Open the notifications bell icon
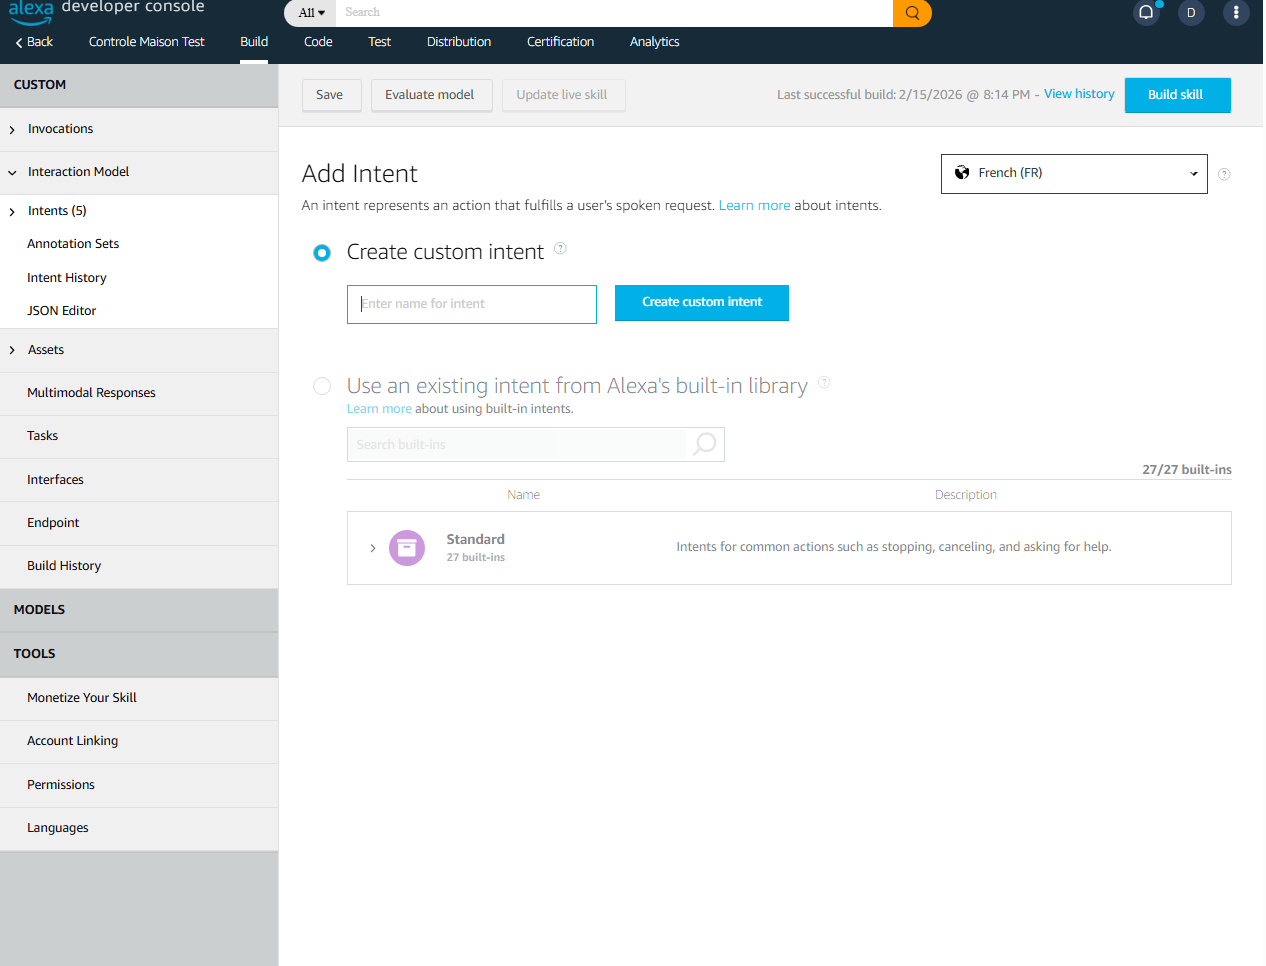1266x966 pixels. click(x=1146, y=13)
